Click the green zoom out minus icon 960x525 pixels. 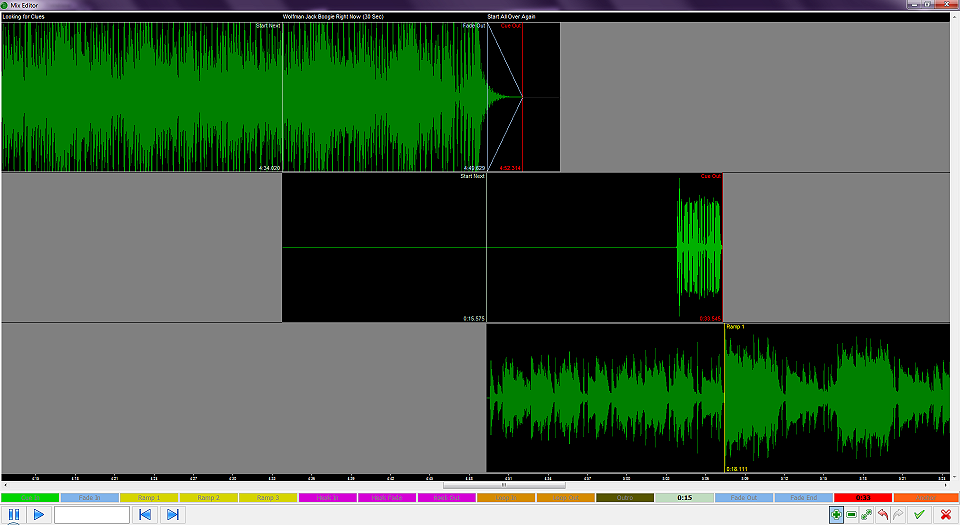[x=851, y=514]
